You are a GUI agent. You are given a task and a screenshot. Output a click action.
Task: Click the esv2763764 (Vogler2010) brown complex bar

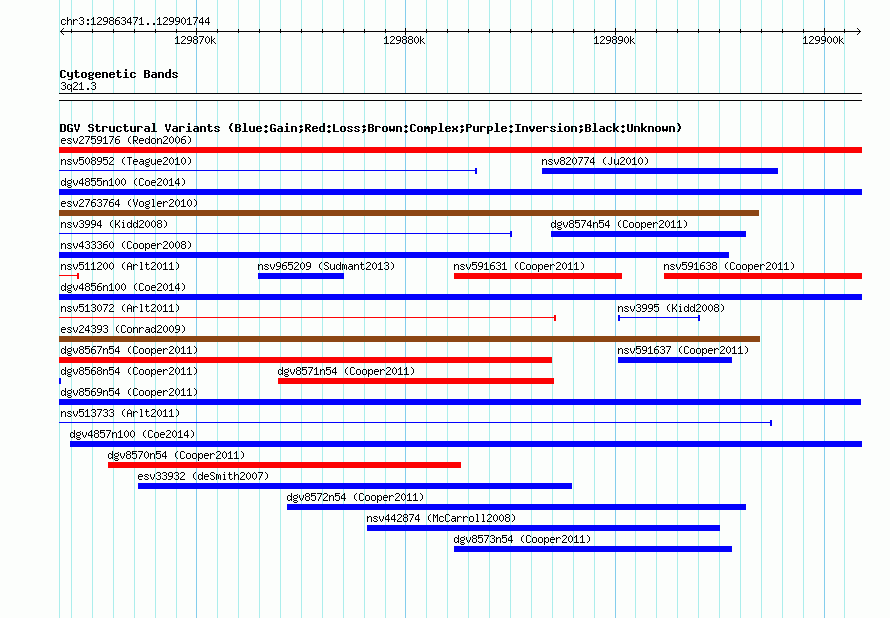[409, 213]
